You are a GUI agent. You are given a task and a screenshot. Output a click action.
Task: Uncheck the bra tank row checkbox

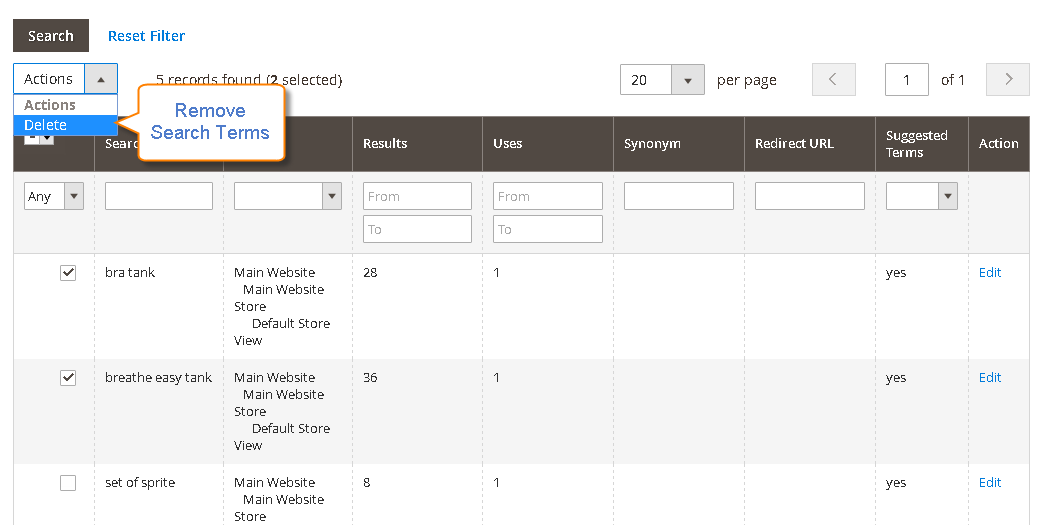coord(68,273)
